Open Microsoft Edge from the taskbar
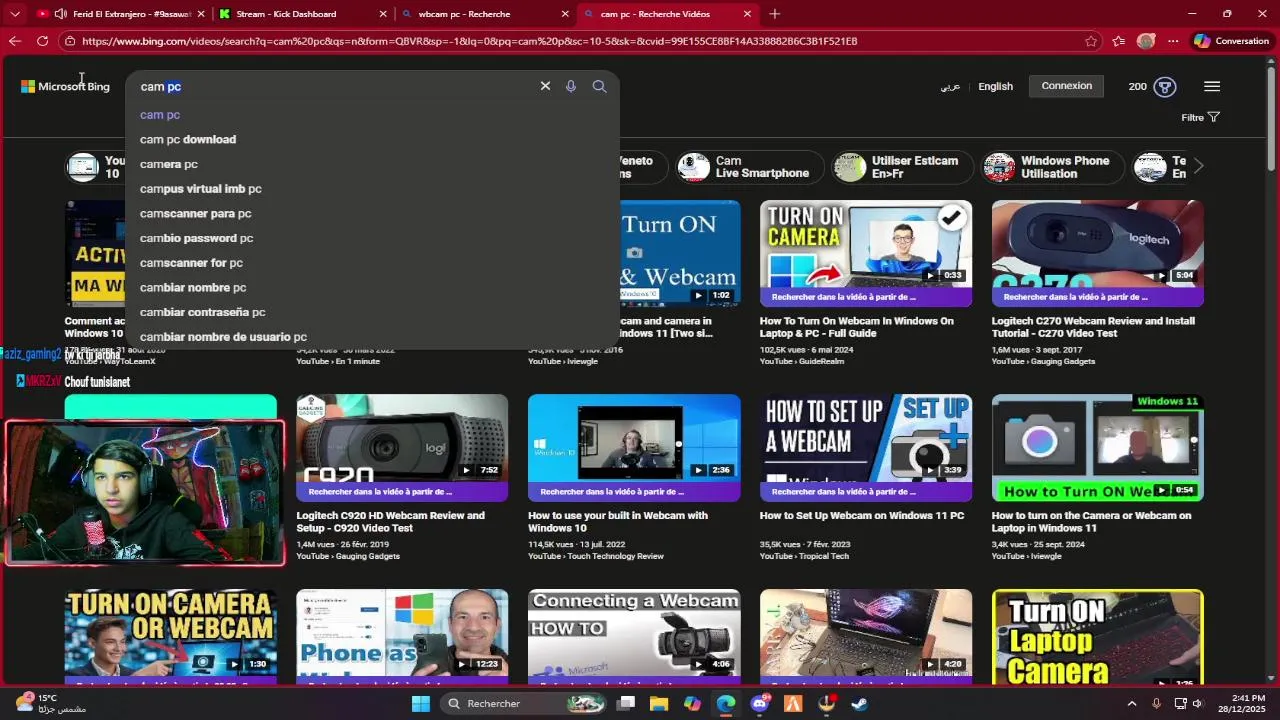 (726, 704)
